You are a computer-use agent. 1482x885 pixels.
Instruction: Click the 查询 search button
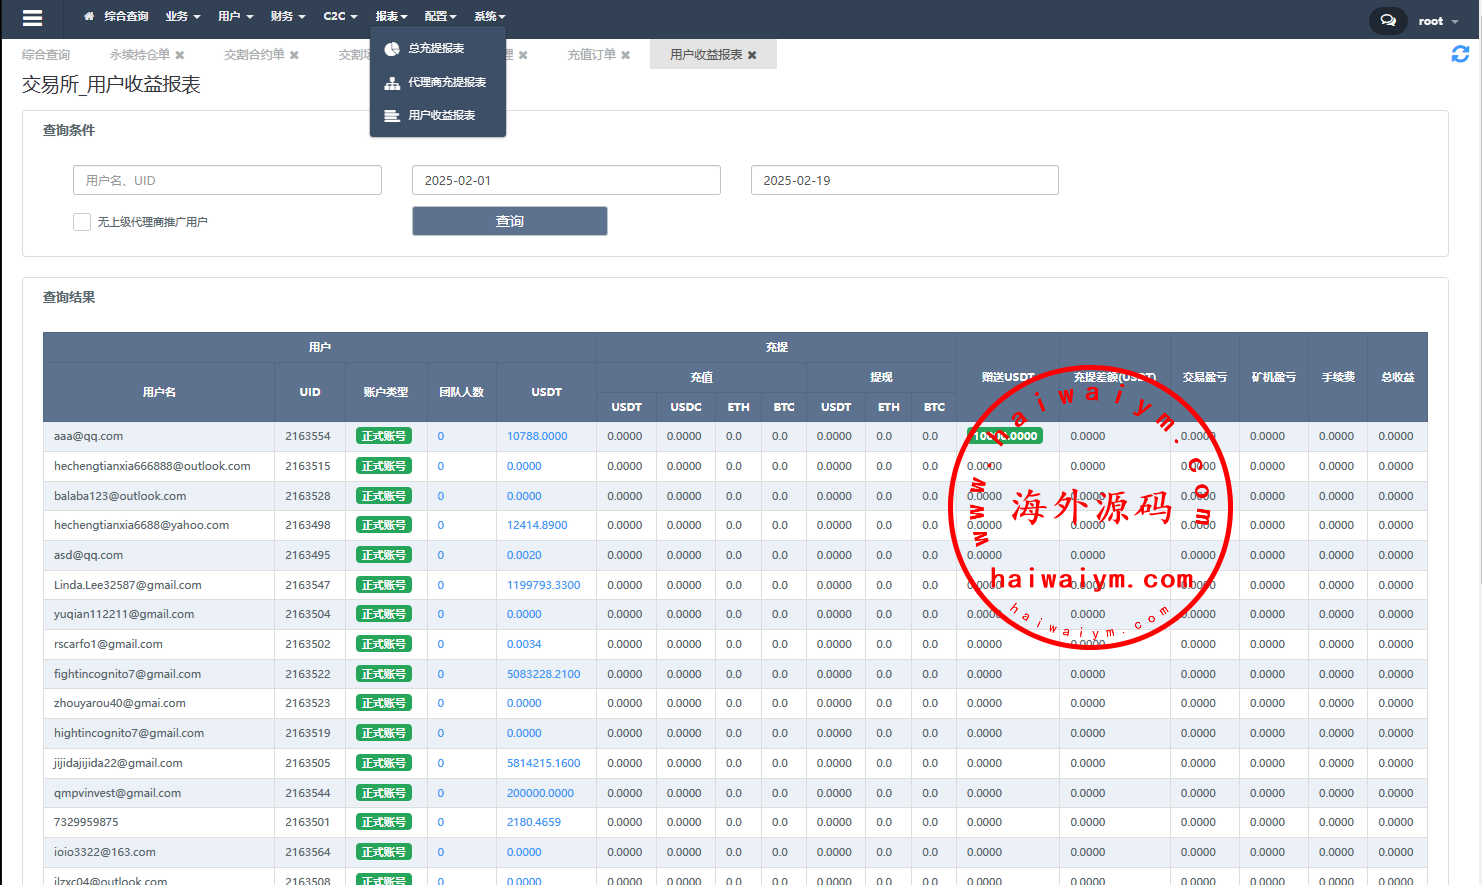pos(509,221)
